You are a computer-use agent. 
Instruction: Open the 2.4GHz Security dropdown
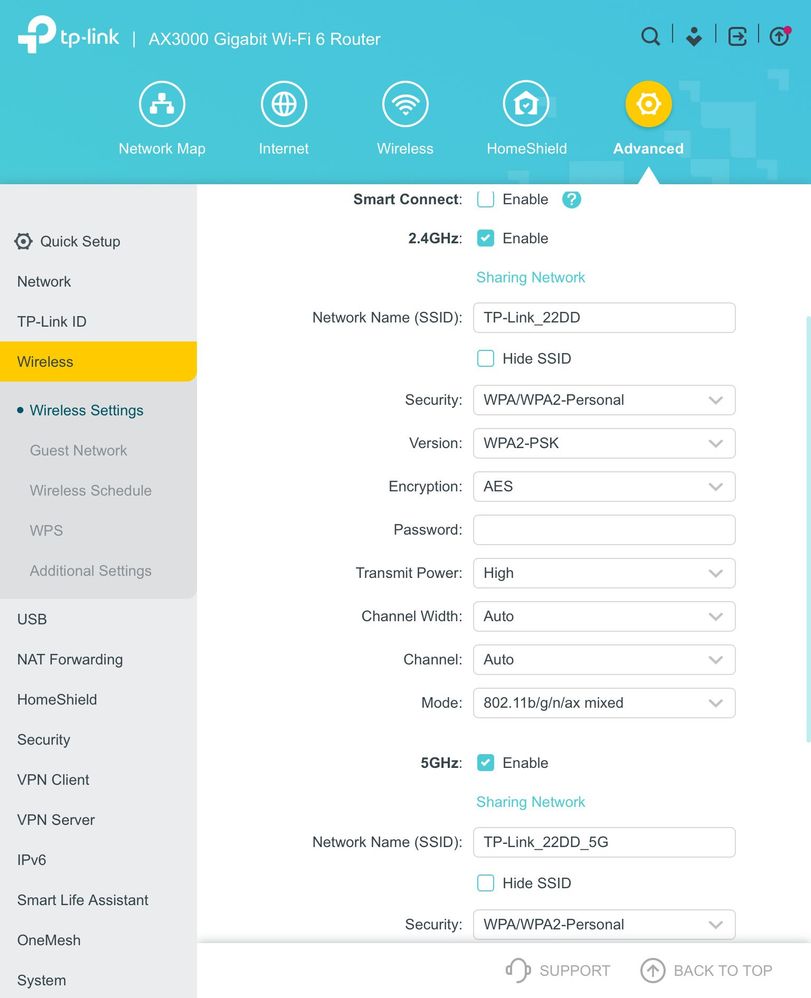(x=604, y=400)
